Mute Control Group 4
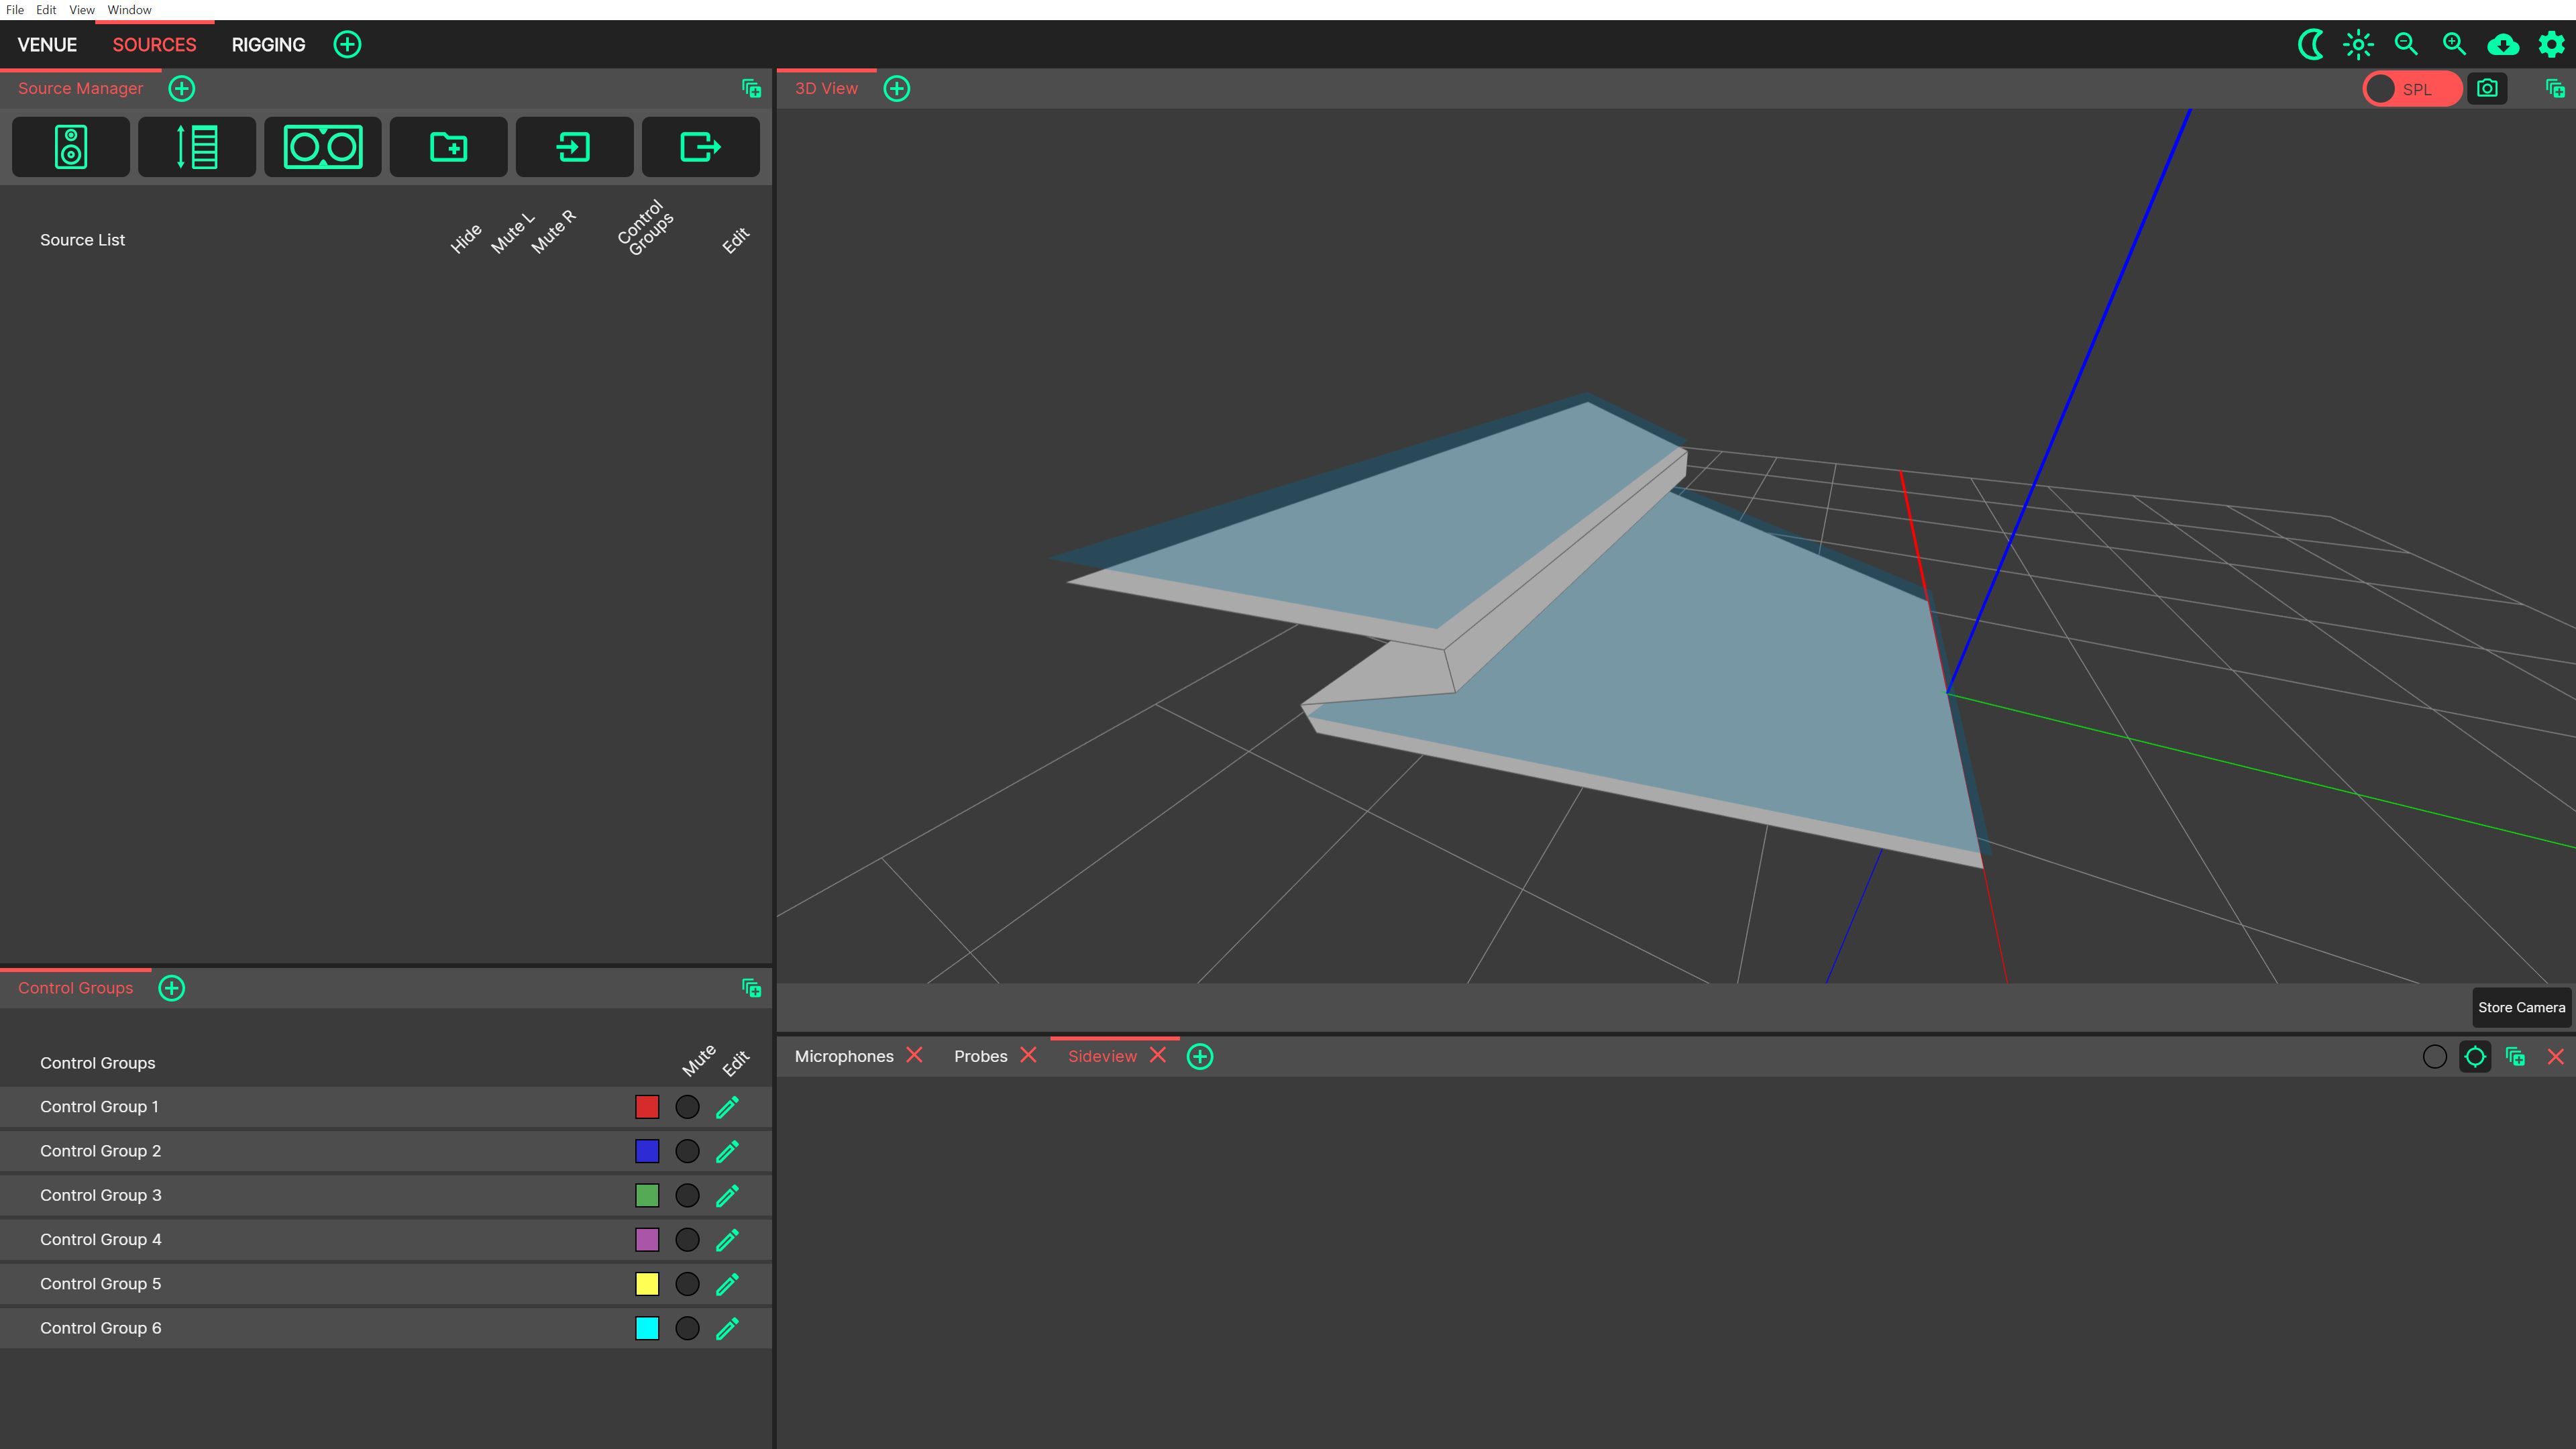 tap(687, 1240)
